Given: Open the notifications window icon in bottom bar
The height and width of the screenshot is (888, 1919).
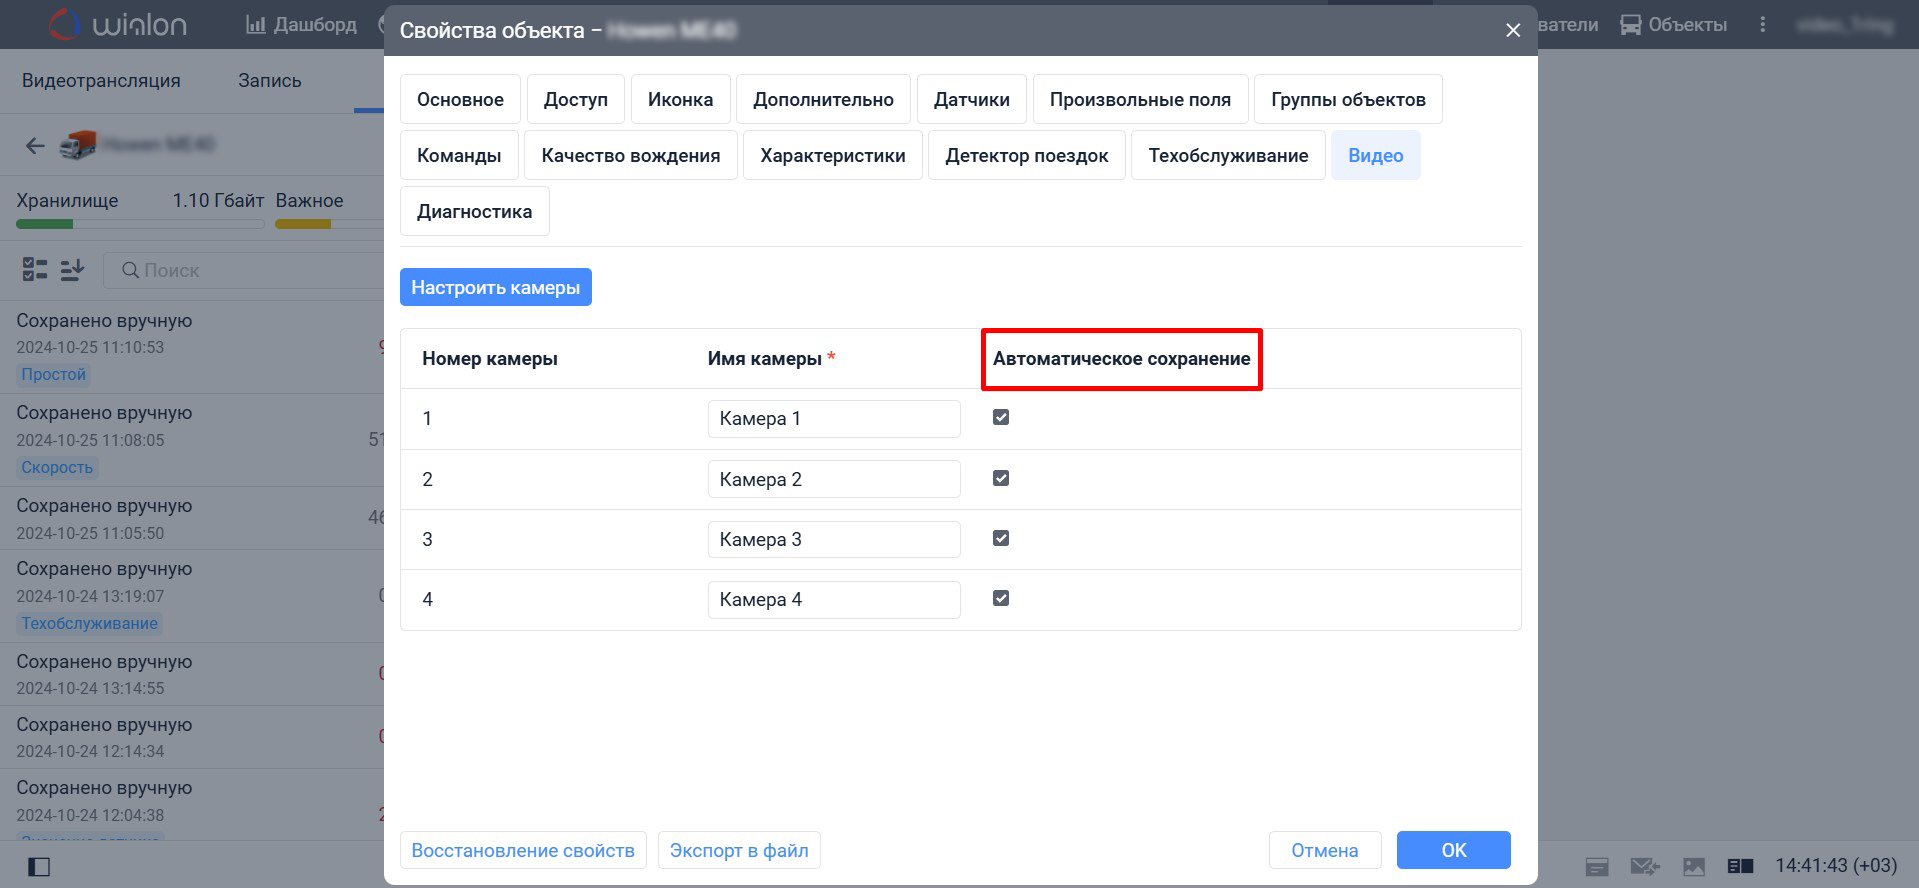Looking at the screenshot, I should (1597, 866).
